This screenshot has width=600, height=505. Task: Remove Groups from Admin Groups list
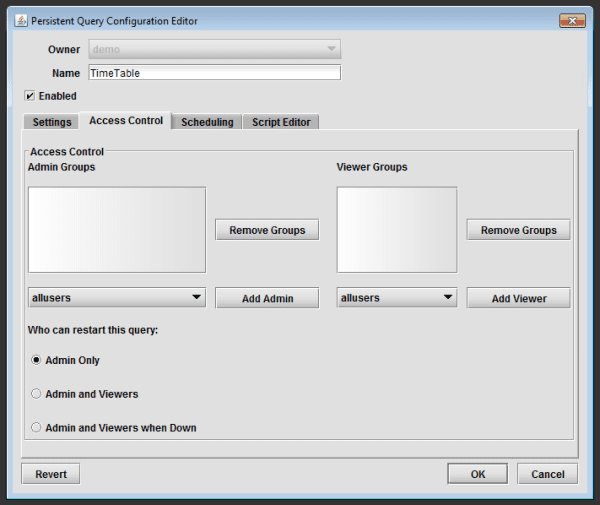tap(267, 230)
